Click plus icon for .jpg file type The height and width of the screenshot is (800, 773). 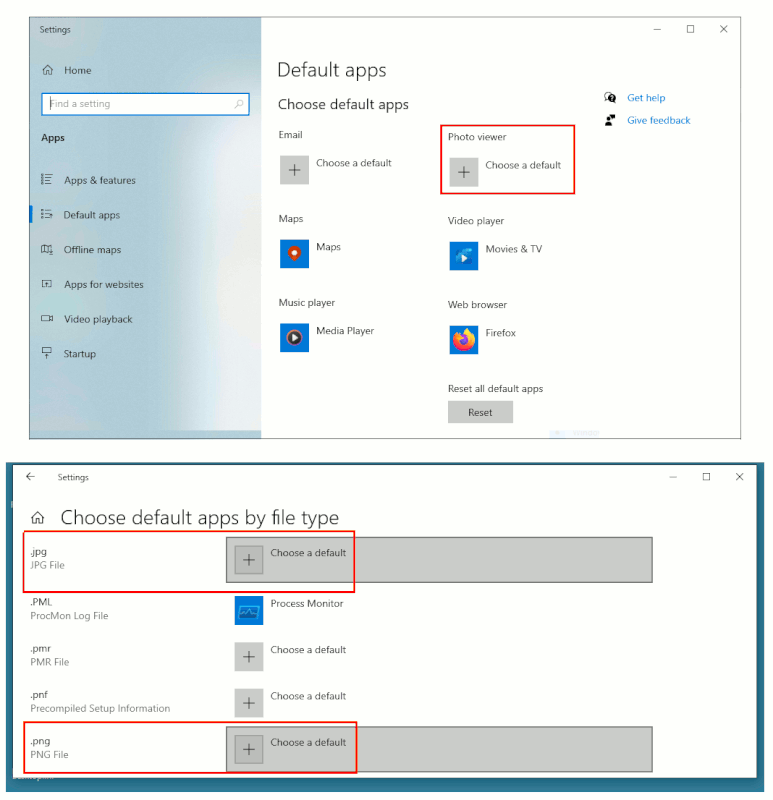click(x=249, y=560)
